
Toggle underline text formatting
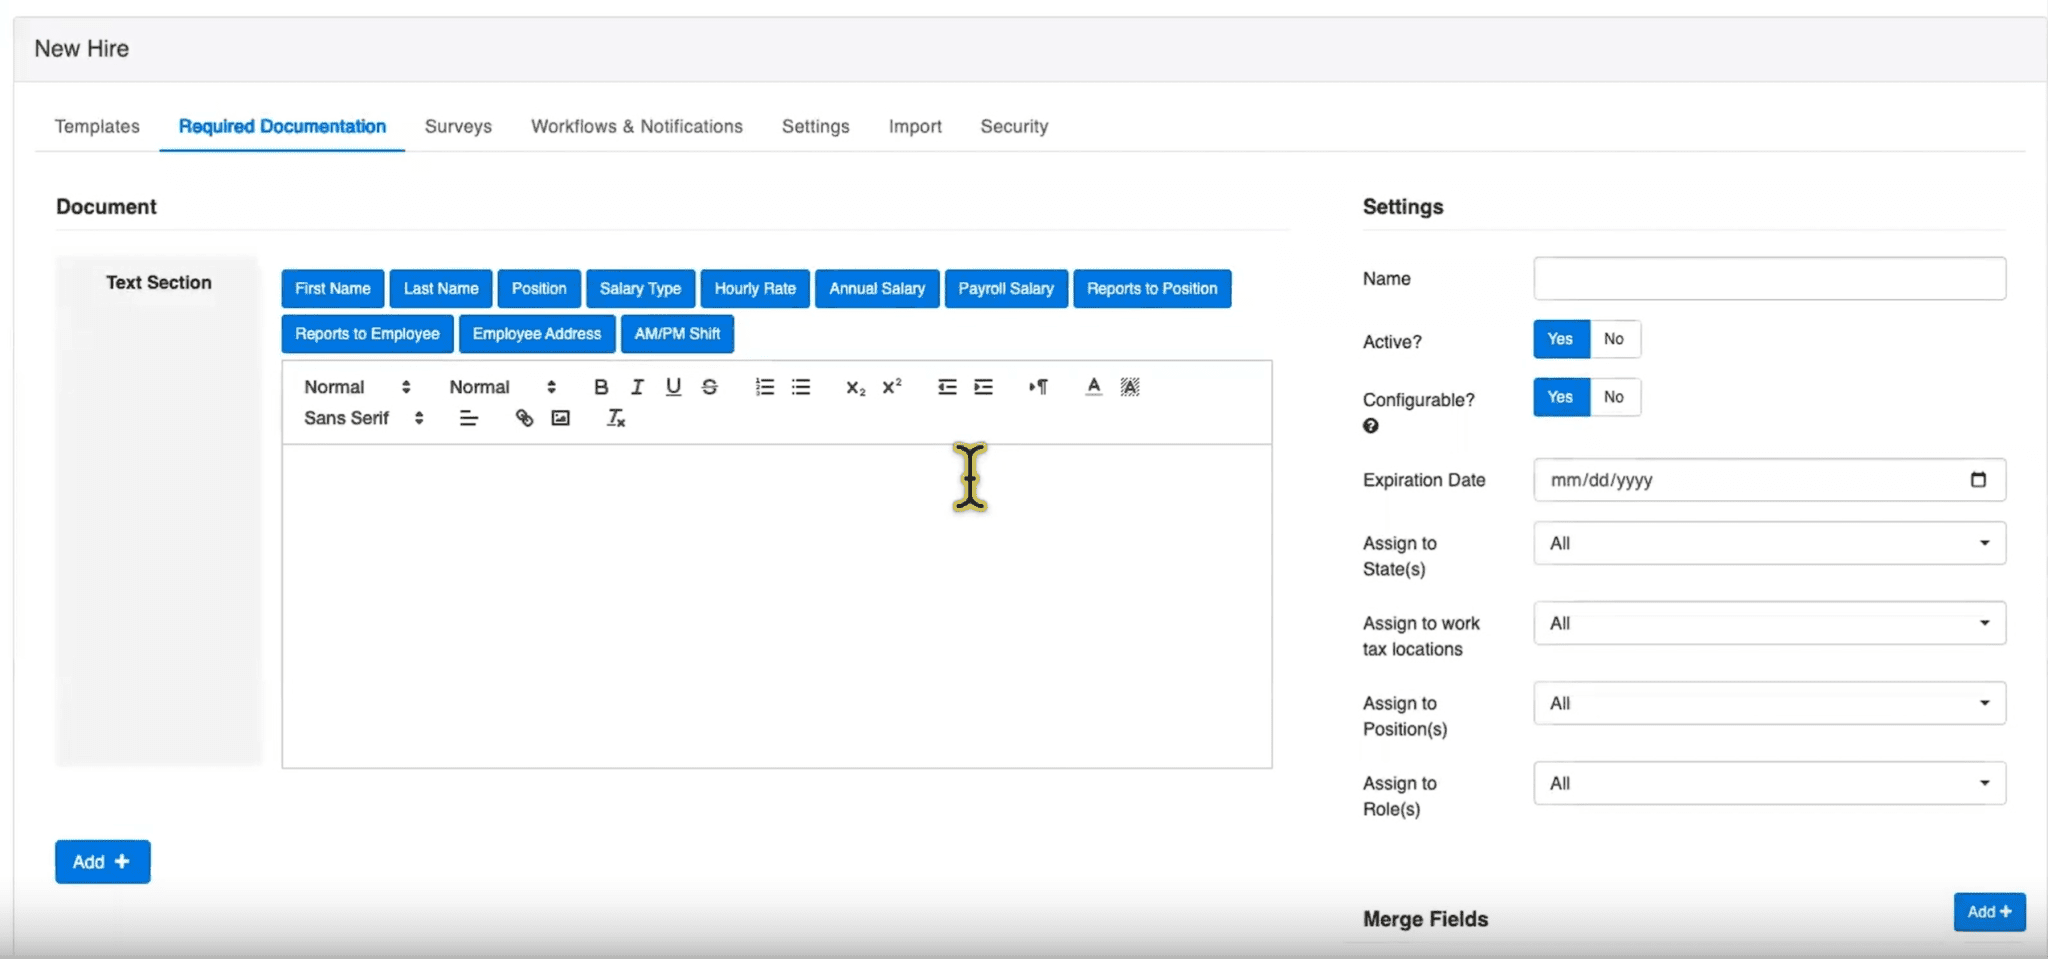[673, 387]
